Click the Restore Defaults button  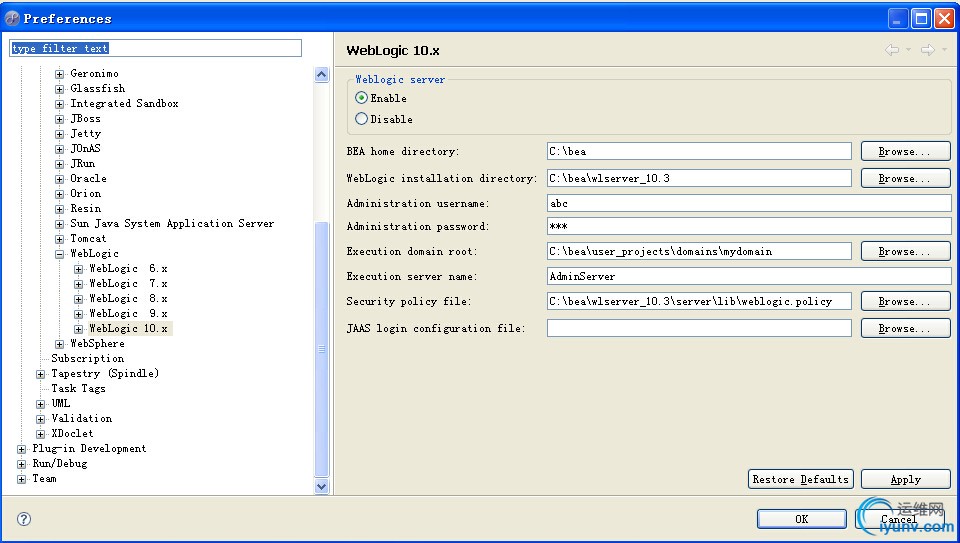tap(800, 479)
